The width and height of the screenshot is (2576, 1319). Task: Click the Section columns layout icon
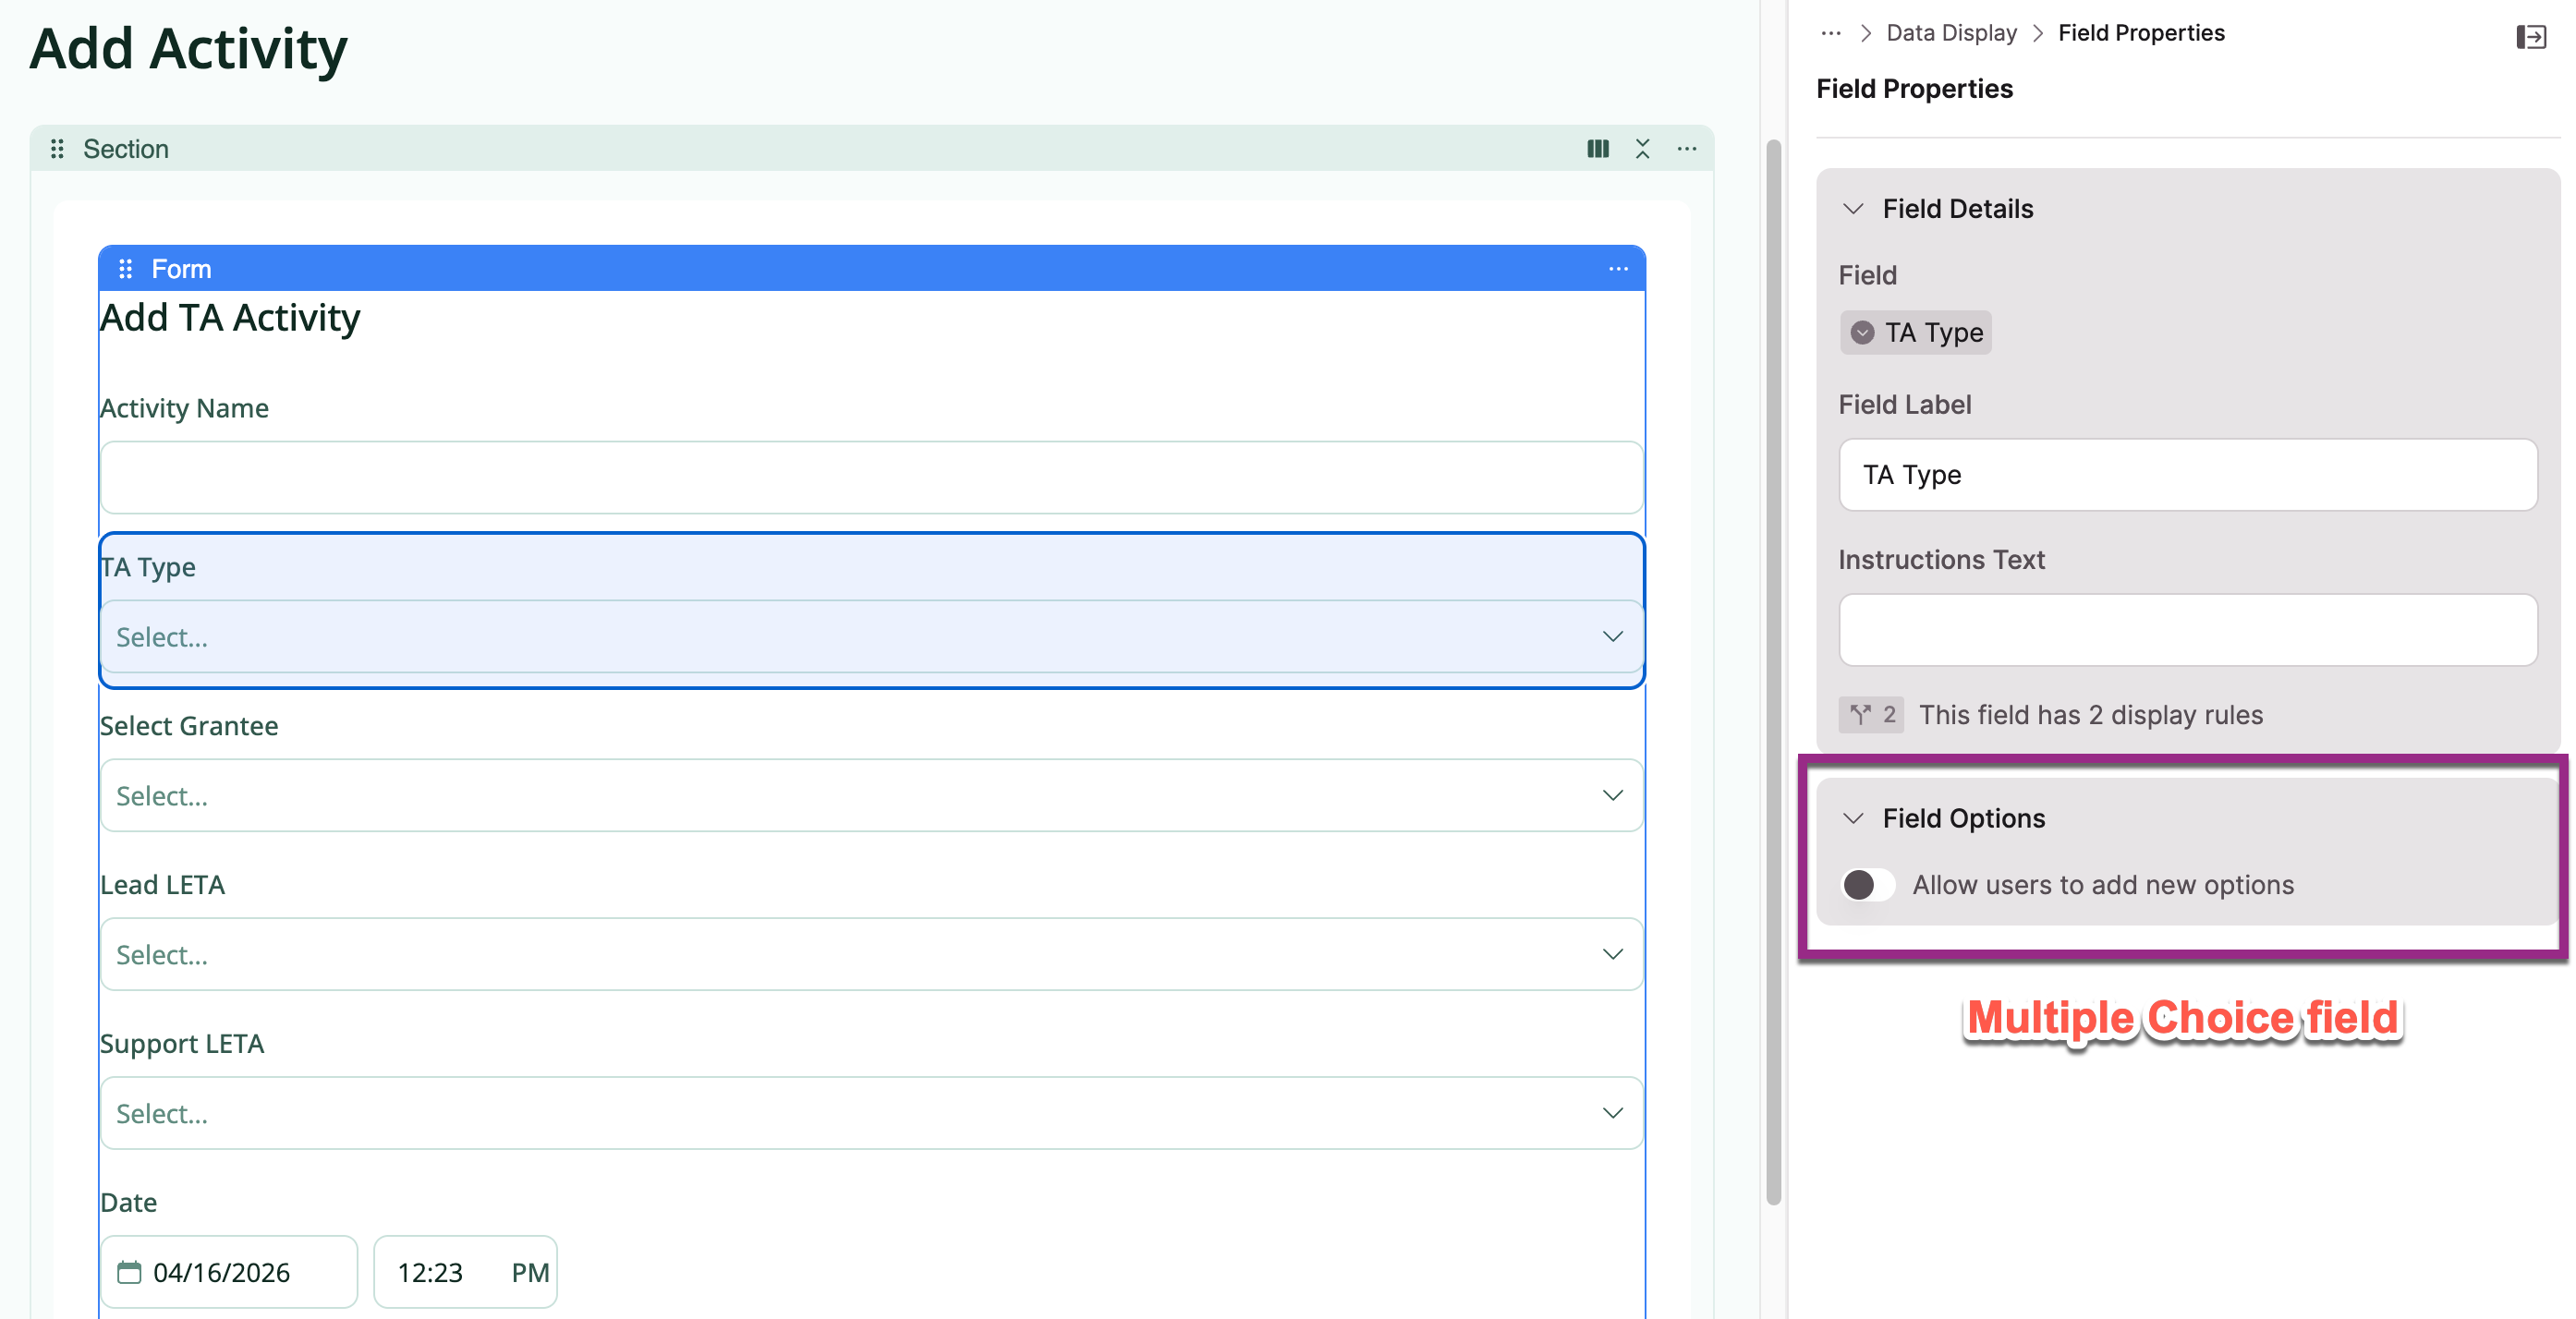click(x=1597, y=149)
